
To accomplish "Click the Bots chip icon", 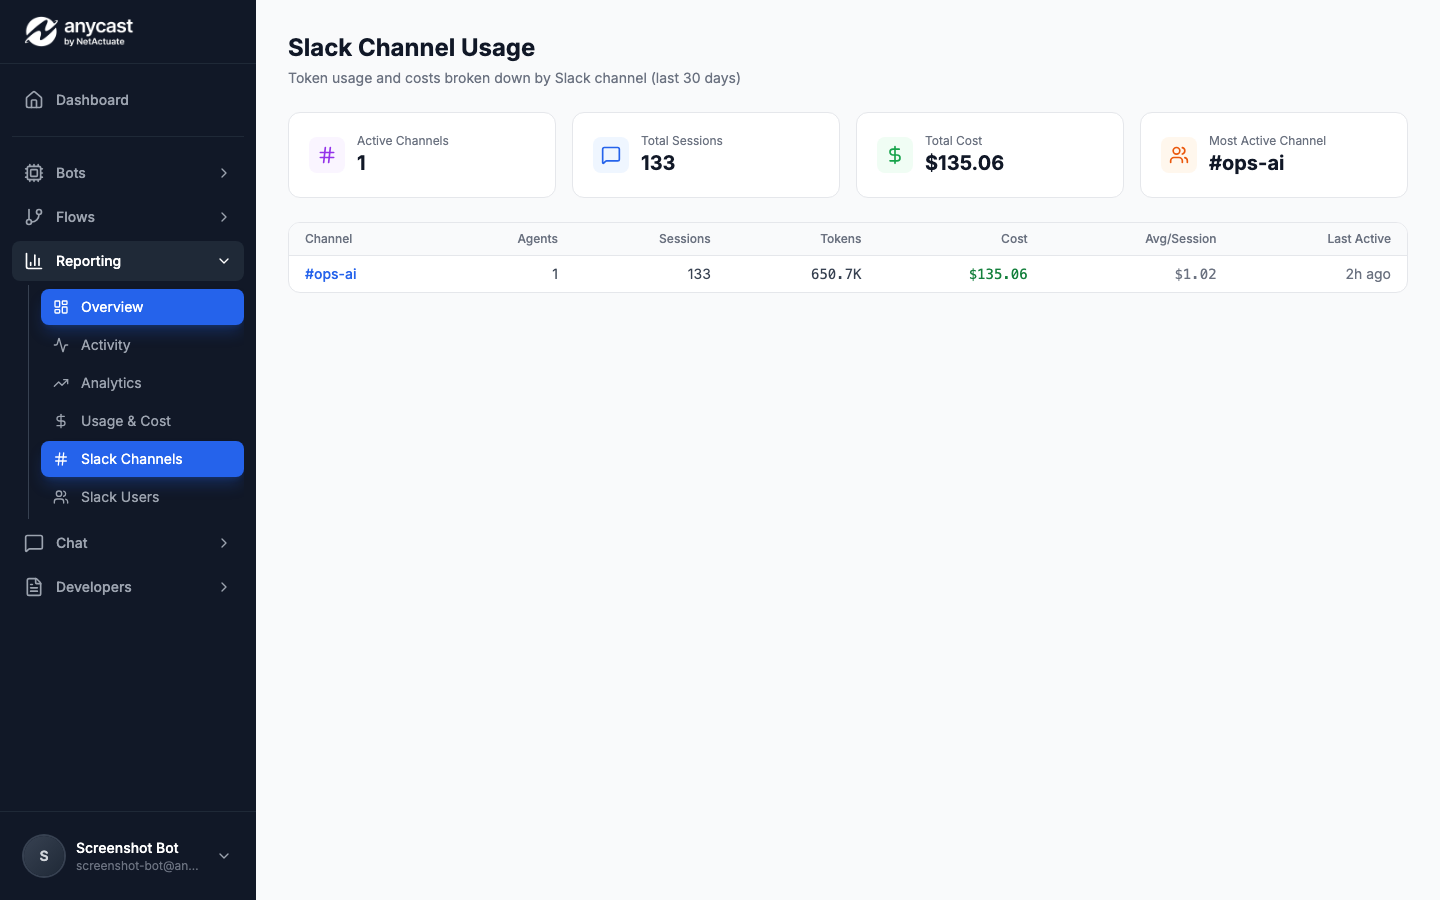I will pos(34,173).
